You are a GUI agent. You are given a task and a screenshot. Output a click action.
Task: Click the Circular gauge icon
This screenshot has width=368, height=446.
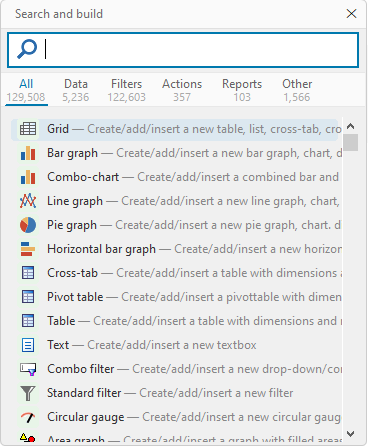[x=28, y=417]
